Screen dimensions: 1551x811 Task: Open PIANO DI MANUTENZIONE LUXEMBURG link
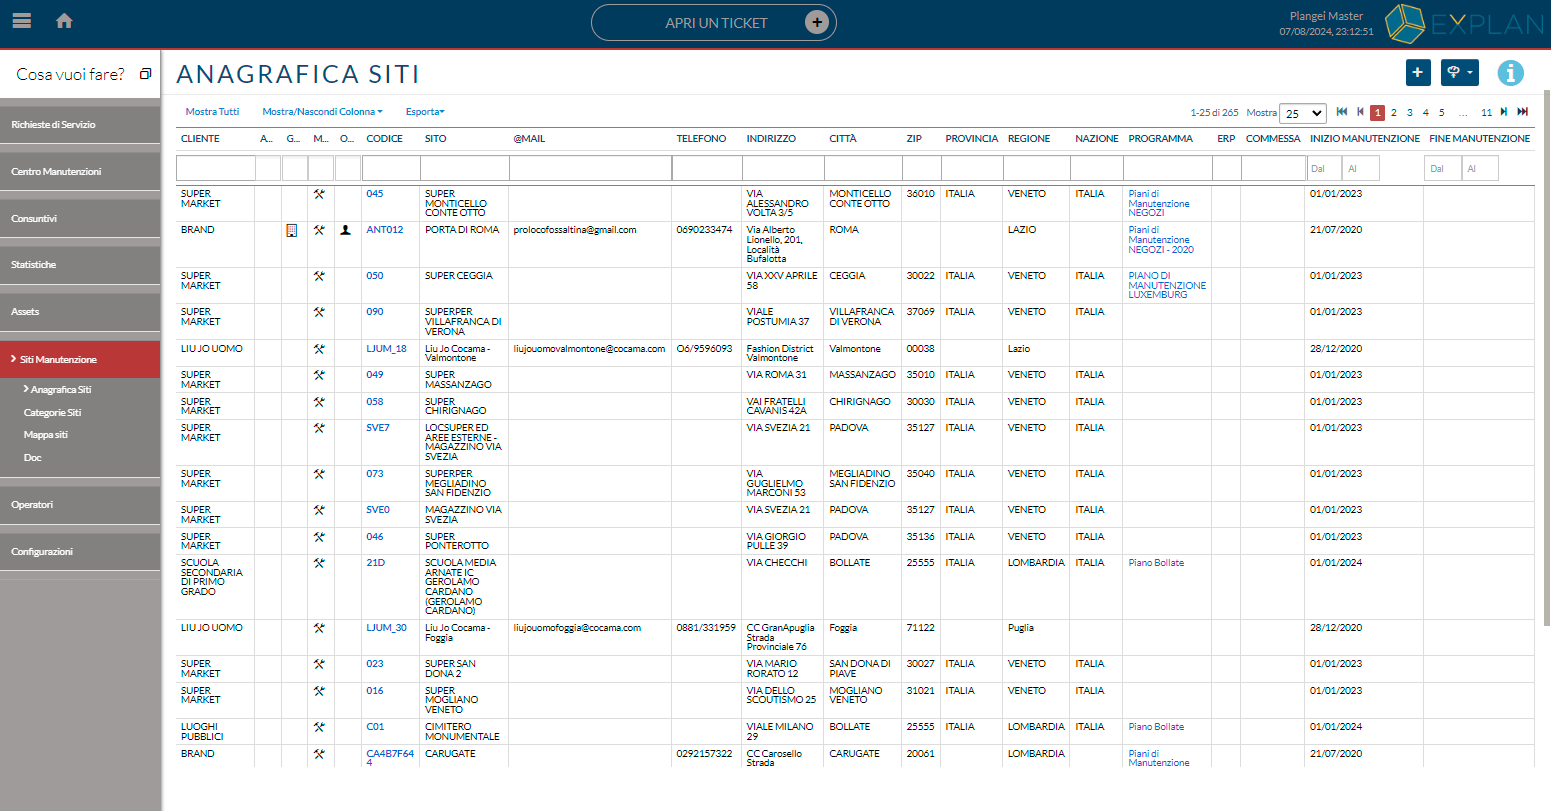coord(1167,285)
